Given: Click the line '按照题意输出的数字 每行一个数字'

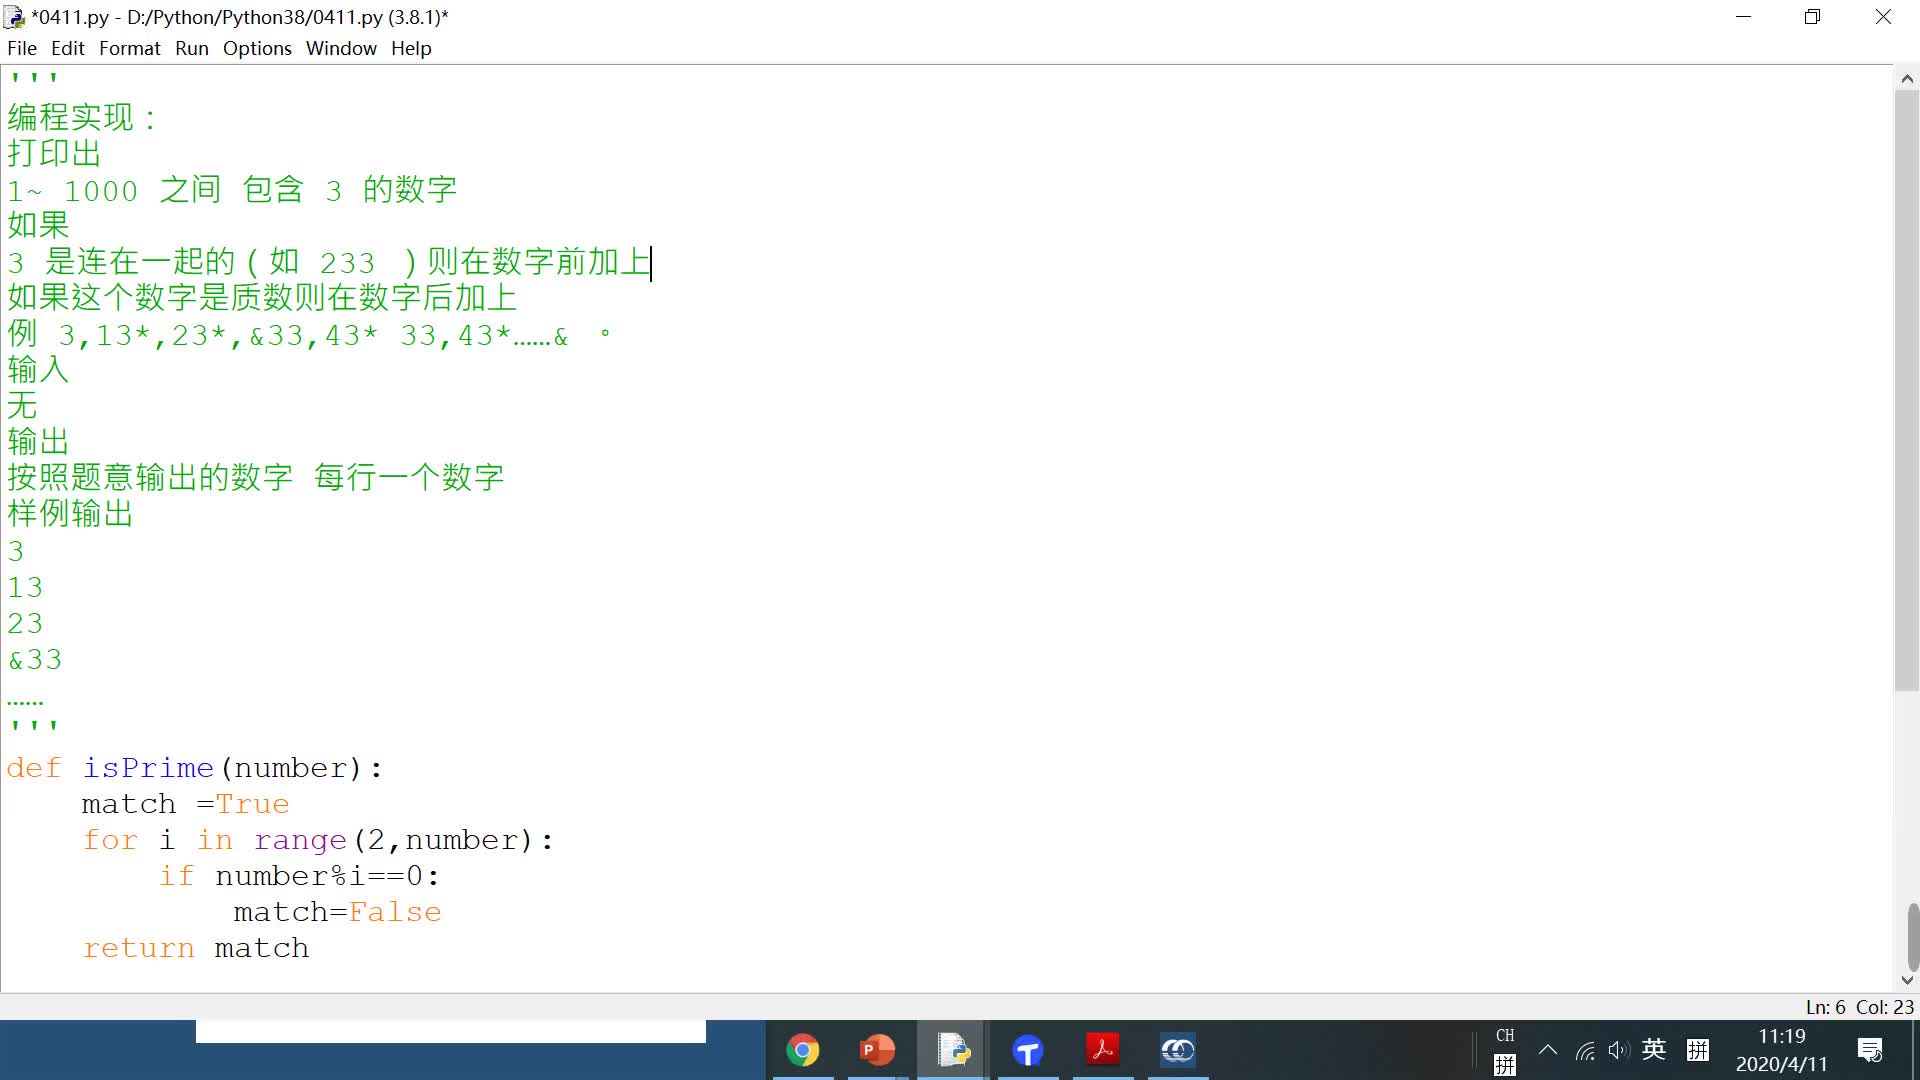Looking at the screenshot, I should pyautogui.click(x=256, y=478).
